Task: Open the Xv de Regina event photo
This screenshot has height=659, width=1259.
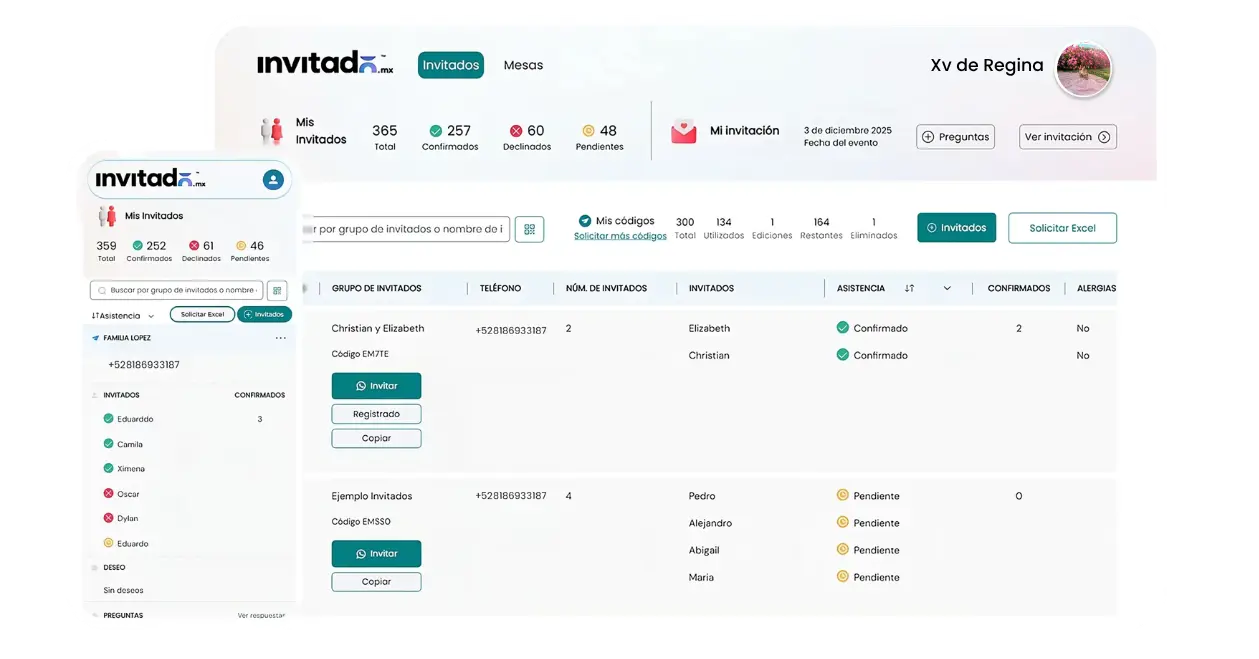Action: click(1084, 70)
